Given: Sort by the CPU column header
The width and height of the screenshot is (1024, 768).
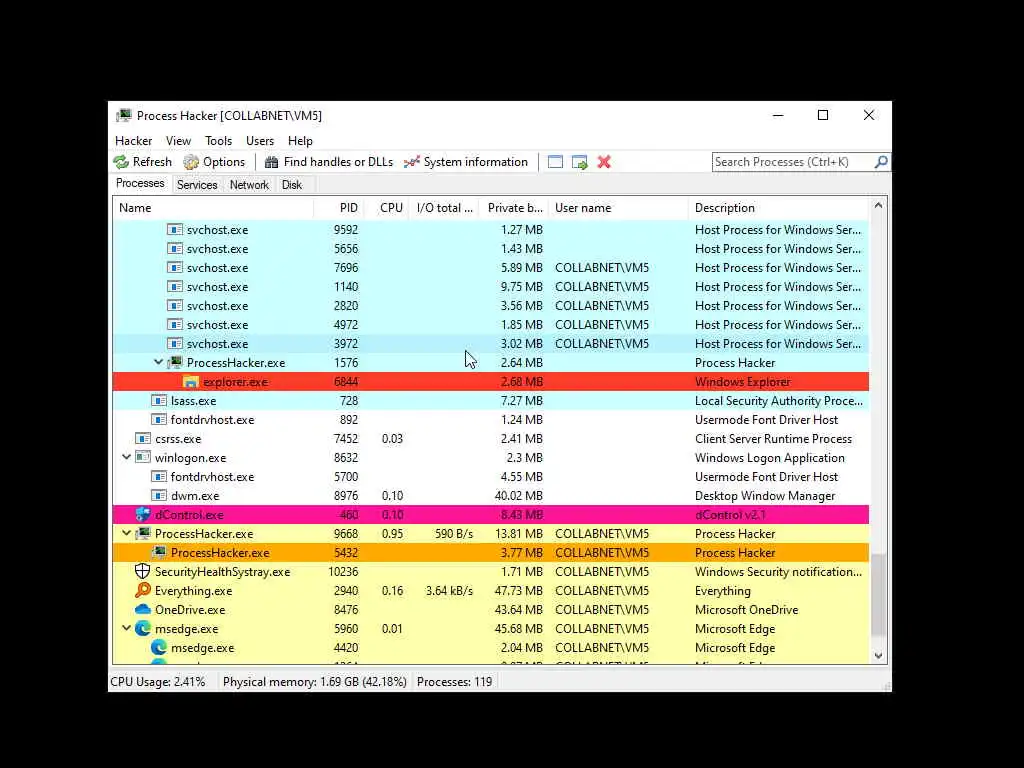Looking at the screenshot, I should 387,208.
